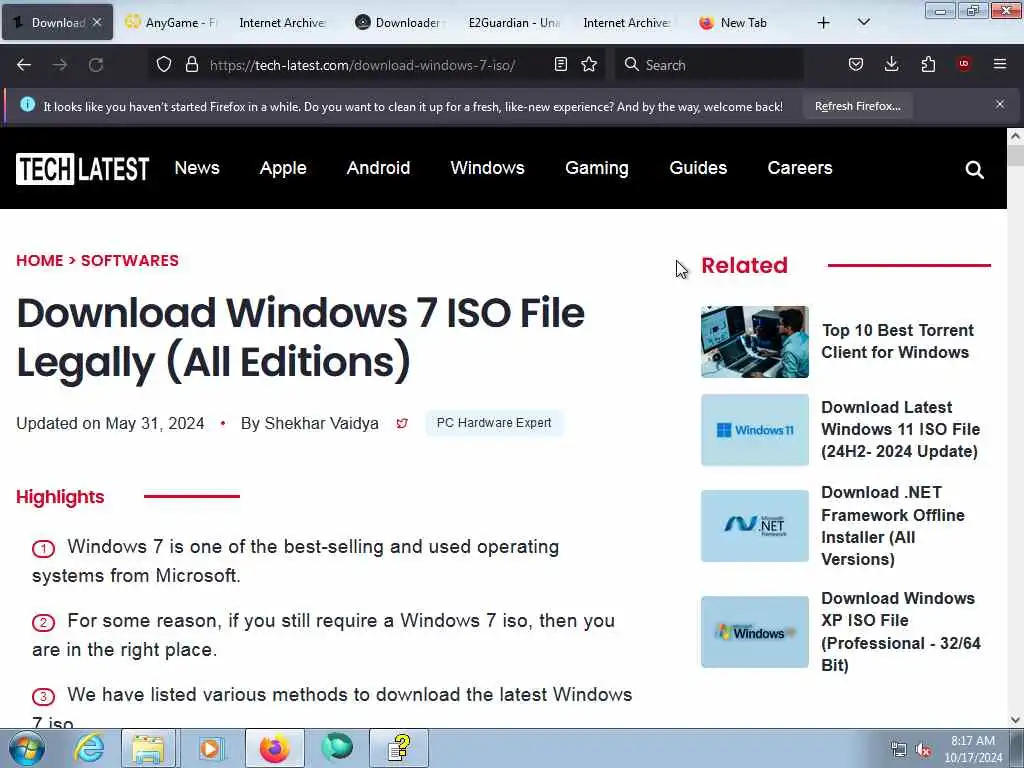Expand the list all tabs chevron
The height and width of the screenshot is (768, 1024).
863,23
